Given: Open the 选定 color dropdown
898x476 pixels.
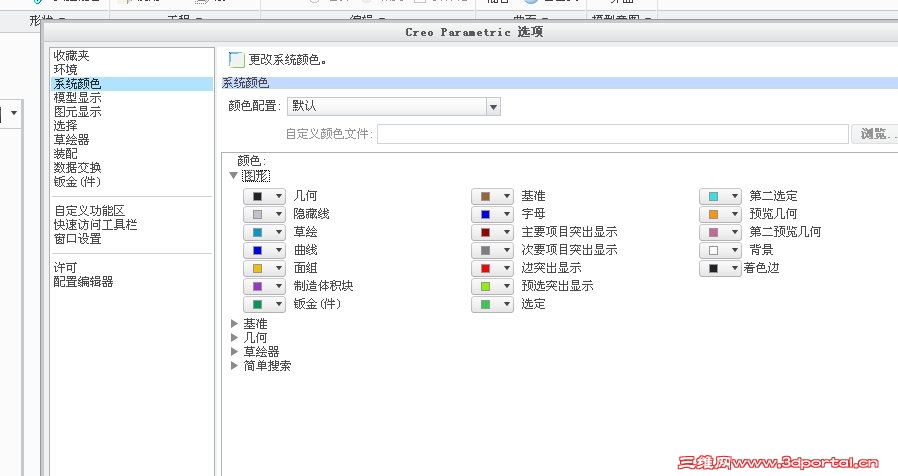Looking at the screenshot, I should [492, 304].
